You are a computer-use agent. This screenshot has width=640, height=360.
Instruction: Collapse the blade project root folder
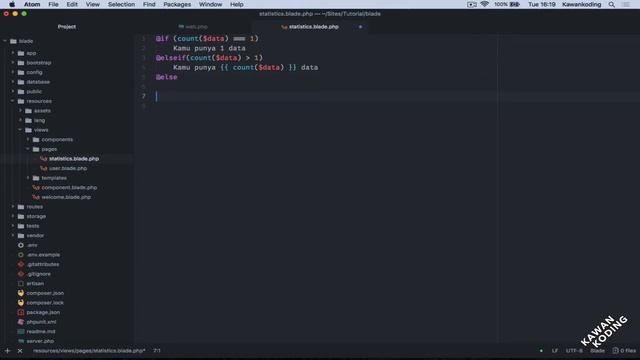pos(5,41)
